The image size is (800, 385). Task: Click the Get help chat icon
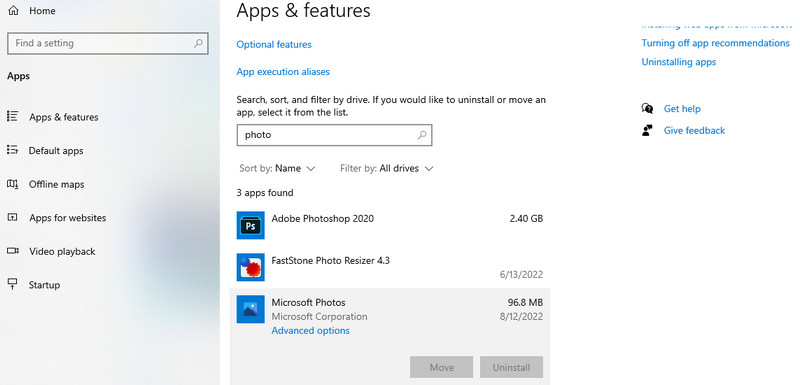(647, 109)
